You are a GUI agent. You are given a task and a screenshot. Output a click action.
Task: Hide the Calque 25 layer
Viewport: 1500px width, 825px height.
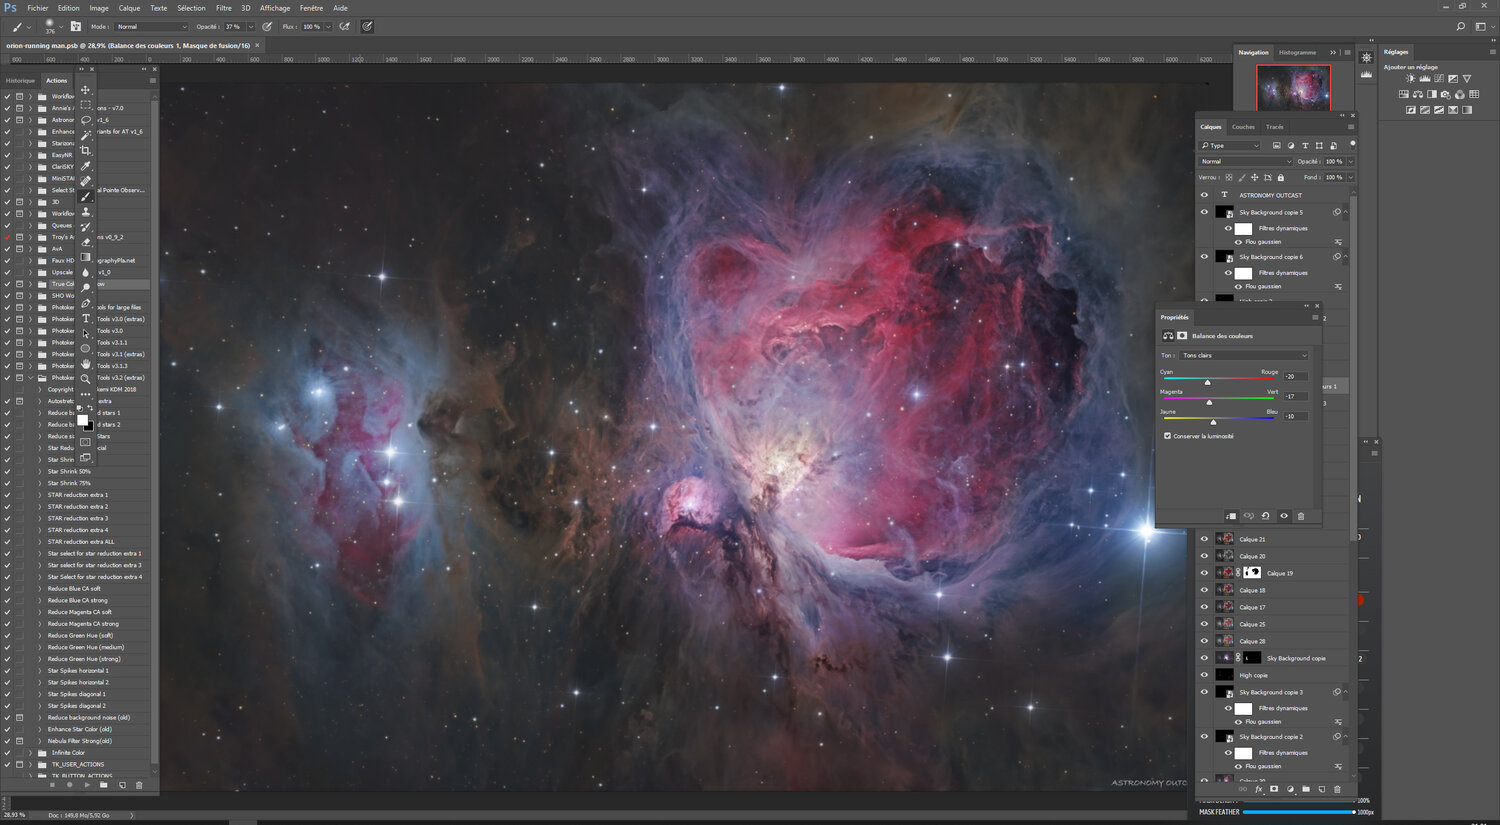pos(1204,624)
